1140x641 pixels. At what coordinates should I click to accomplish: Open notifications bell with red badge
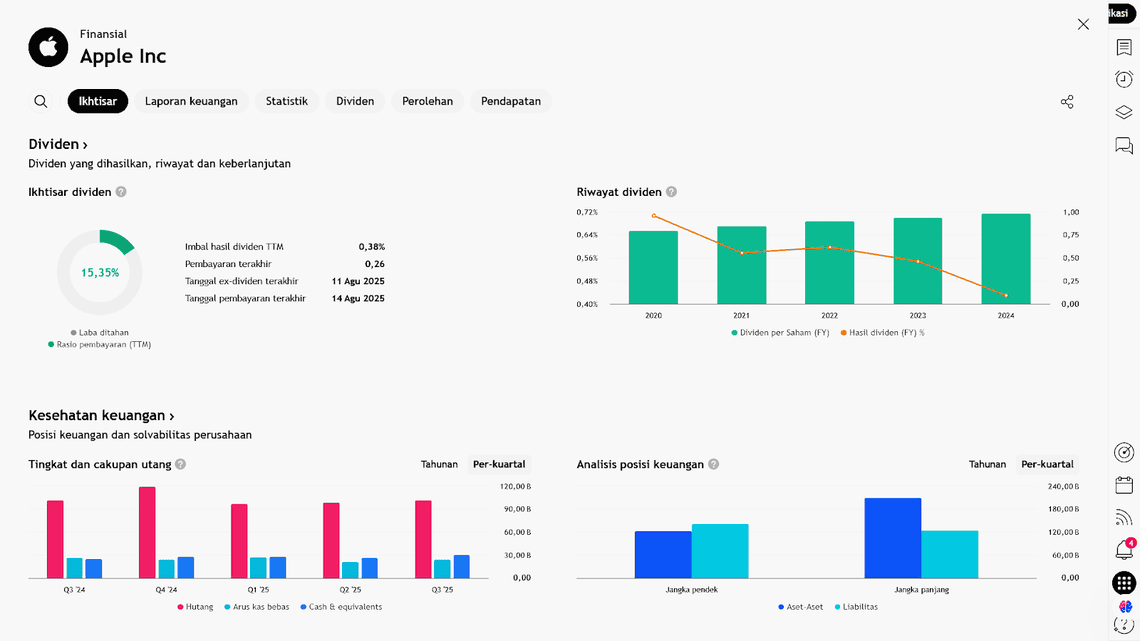click(1124, 549)
